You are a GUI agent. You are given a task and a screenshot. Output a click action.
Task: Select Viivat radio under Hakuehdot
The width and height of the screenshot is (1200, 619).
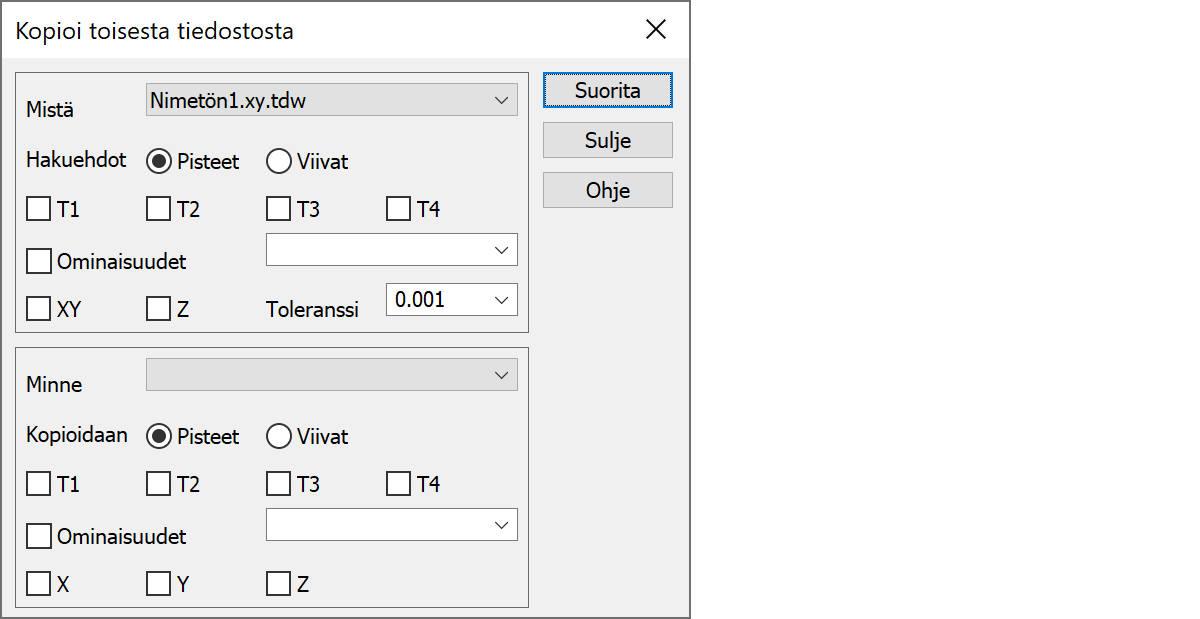[279, 160]
